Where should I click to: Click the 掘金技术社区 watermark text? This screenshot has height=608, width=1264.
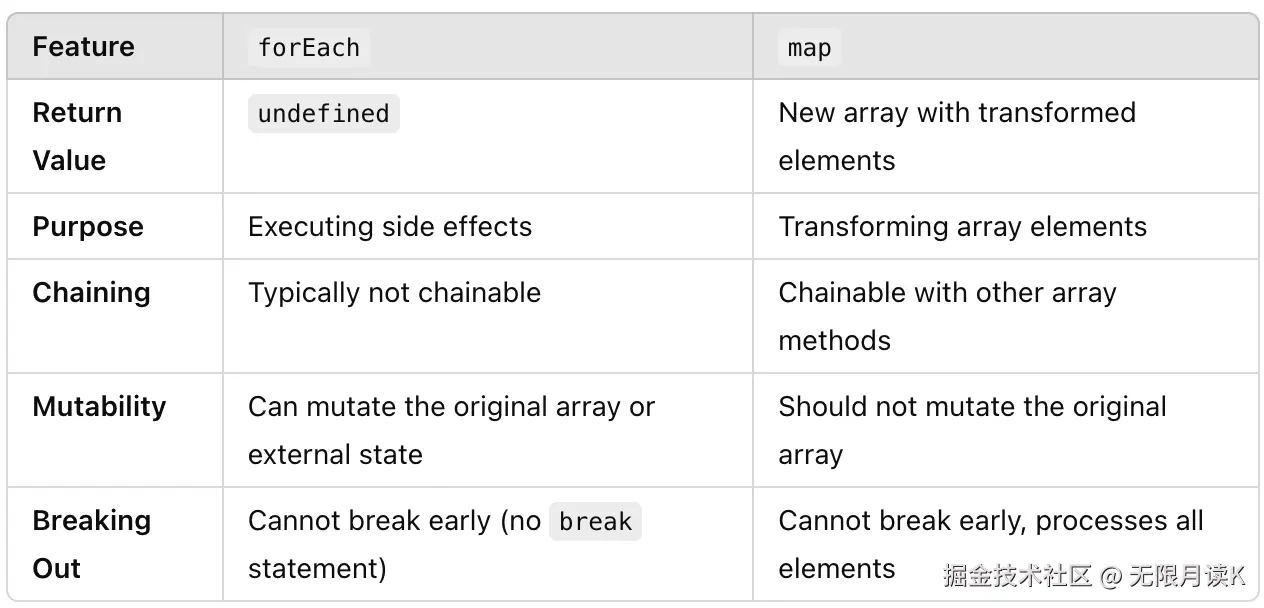(x=1016, y=576)
